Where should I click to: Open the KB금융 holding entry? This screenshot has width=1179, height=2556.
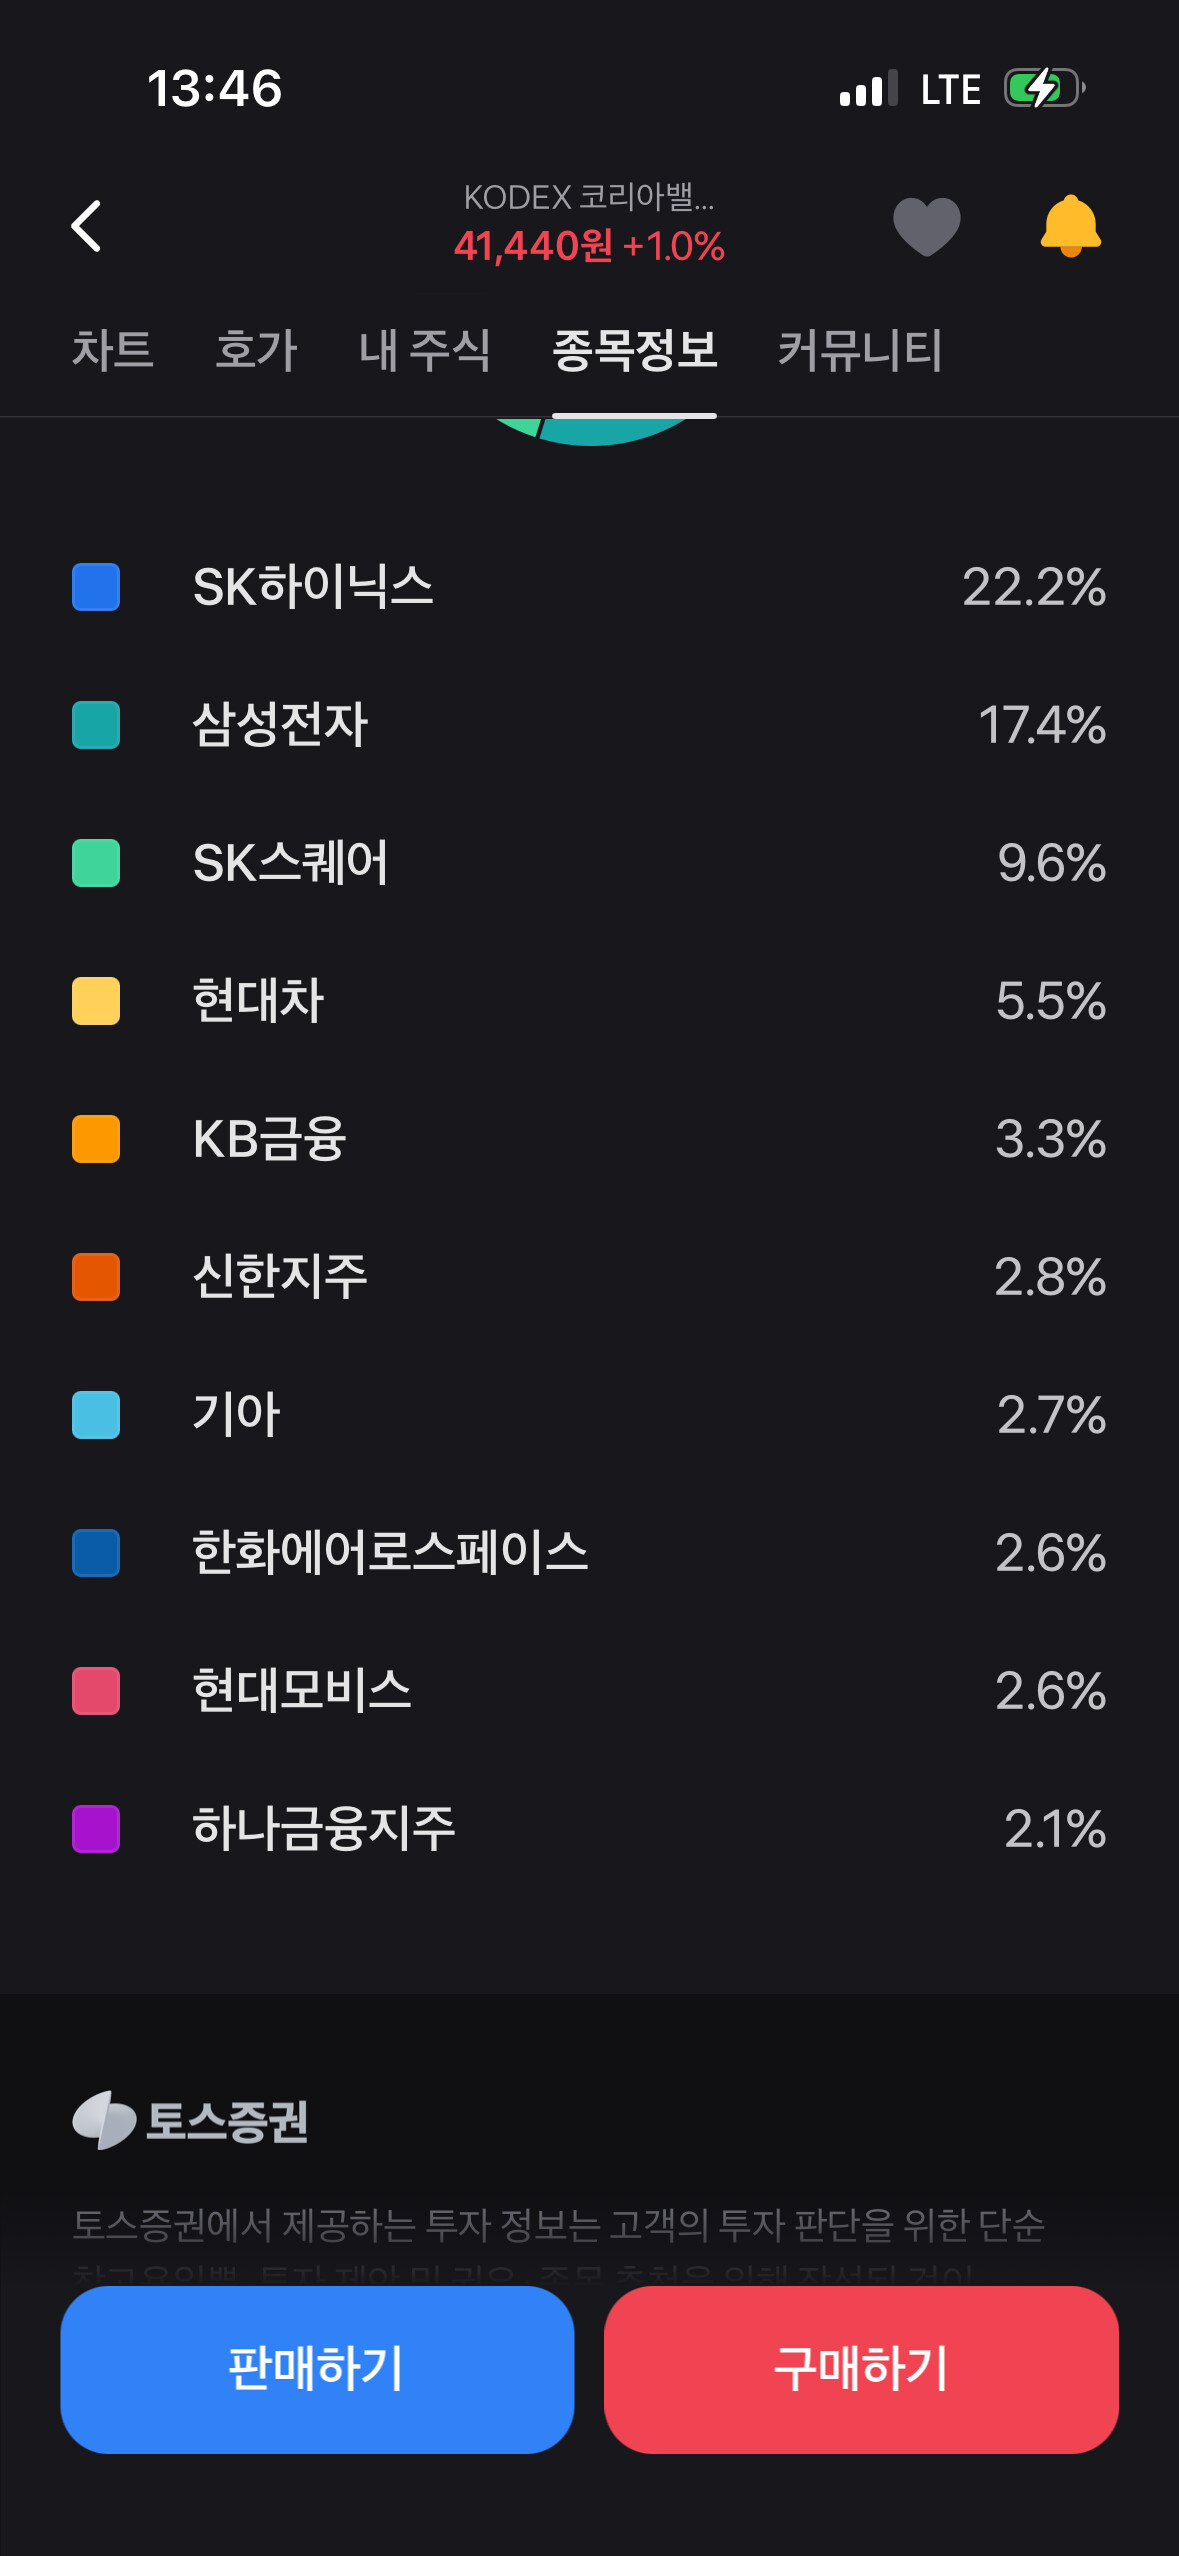(x=589, y=1139)
